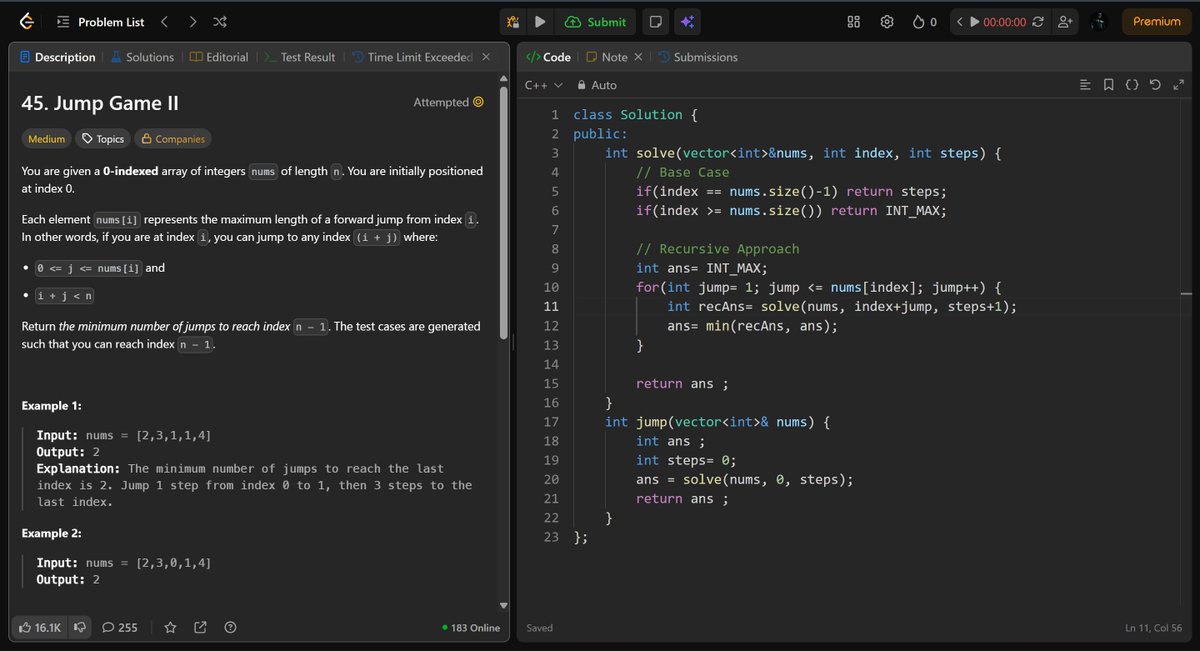The height and width of the screenshot is (651, 1200).
Task: Click the curly braces icon
Action: point(1132,85)
